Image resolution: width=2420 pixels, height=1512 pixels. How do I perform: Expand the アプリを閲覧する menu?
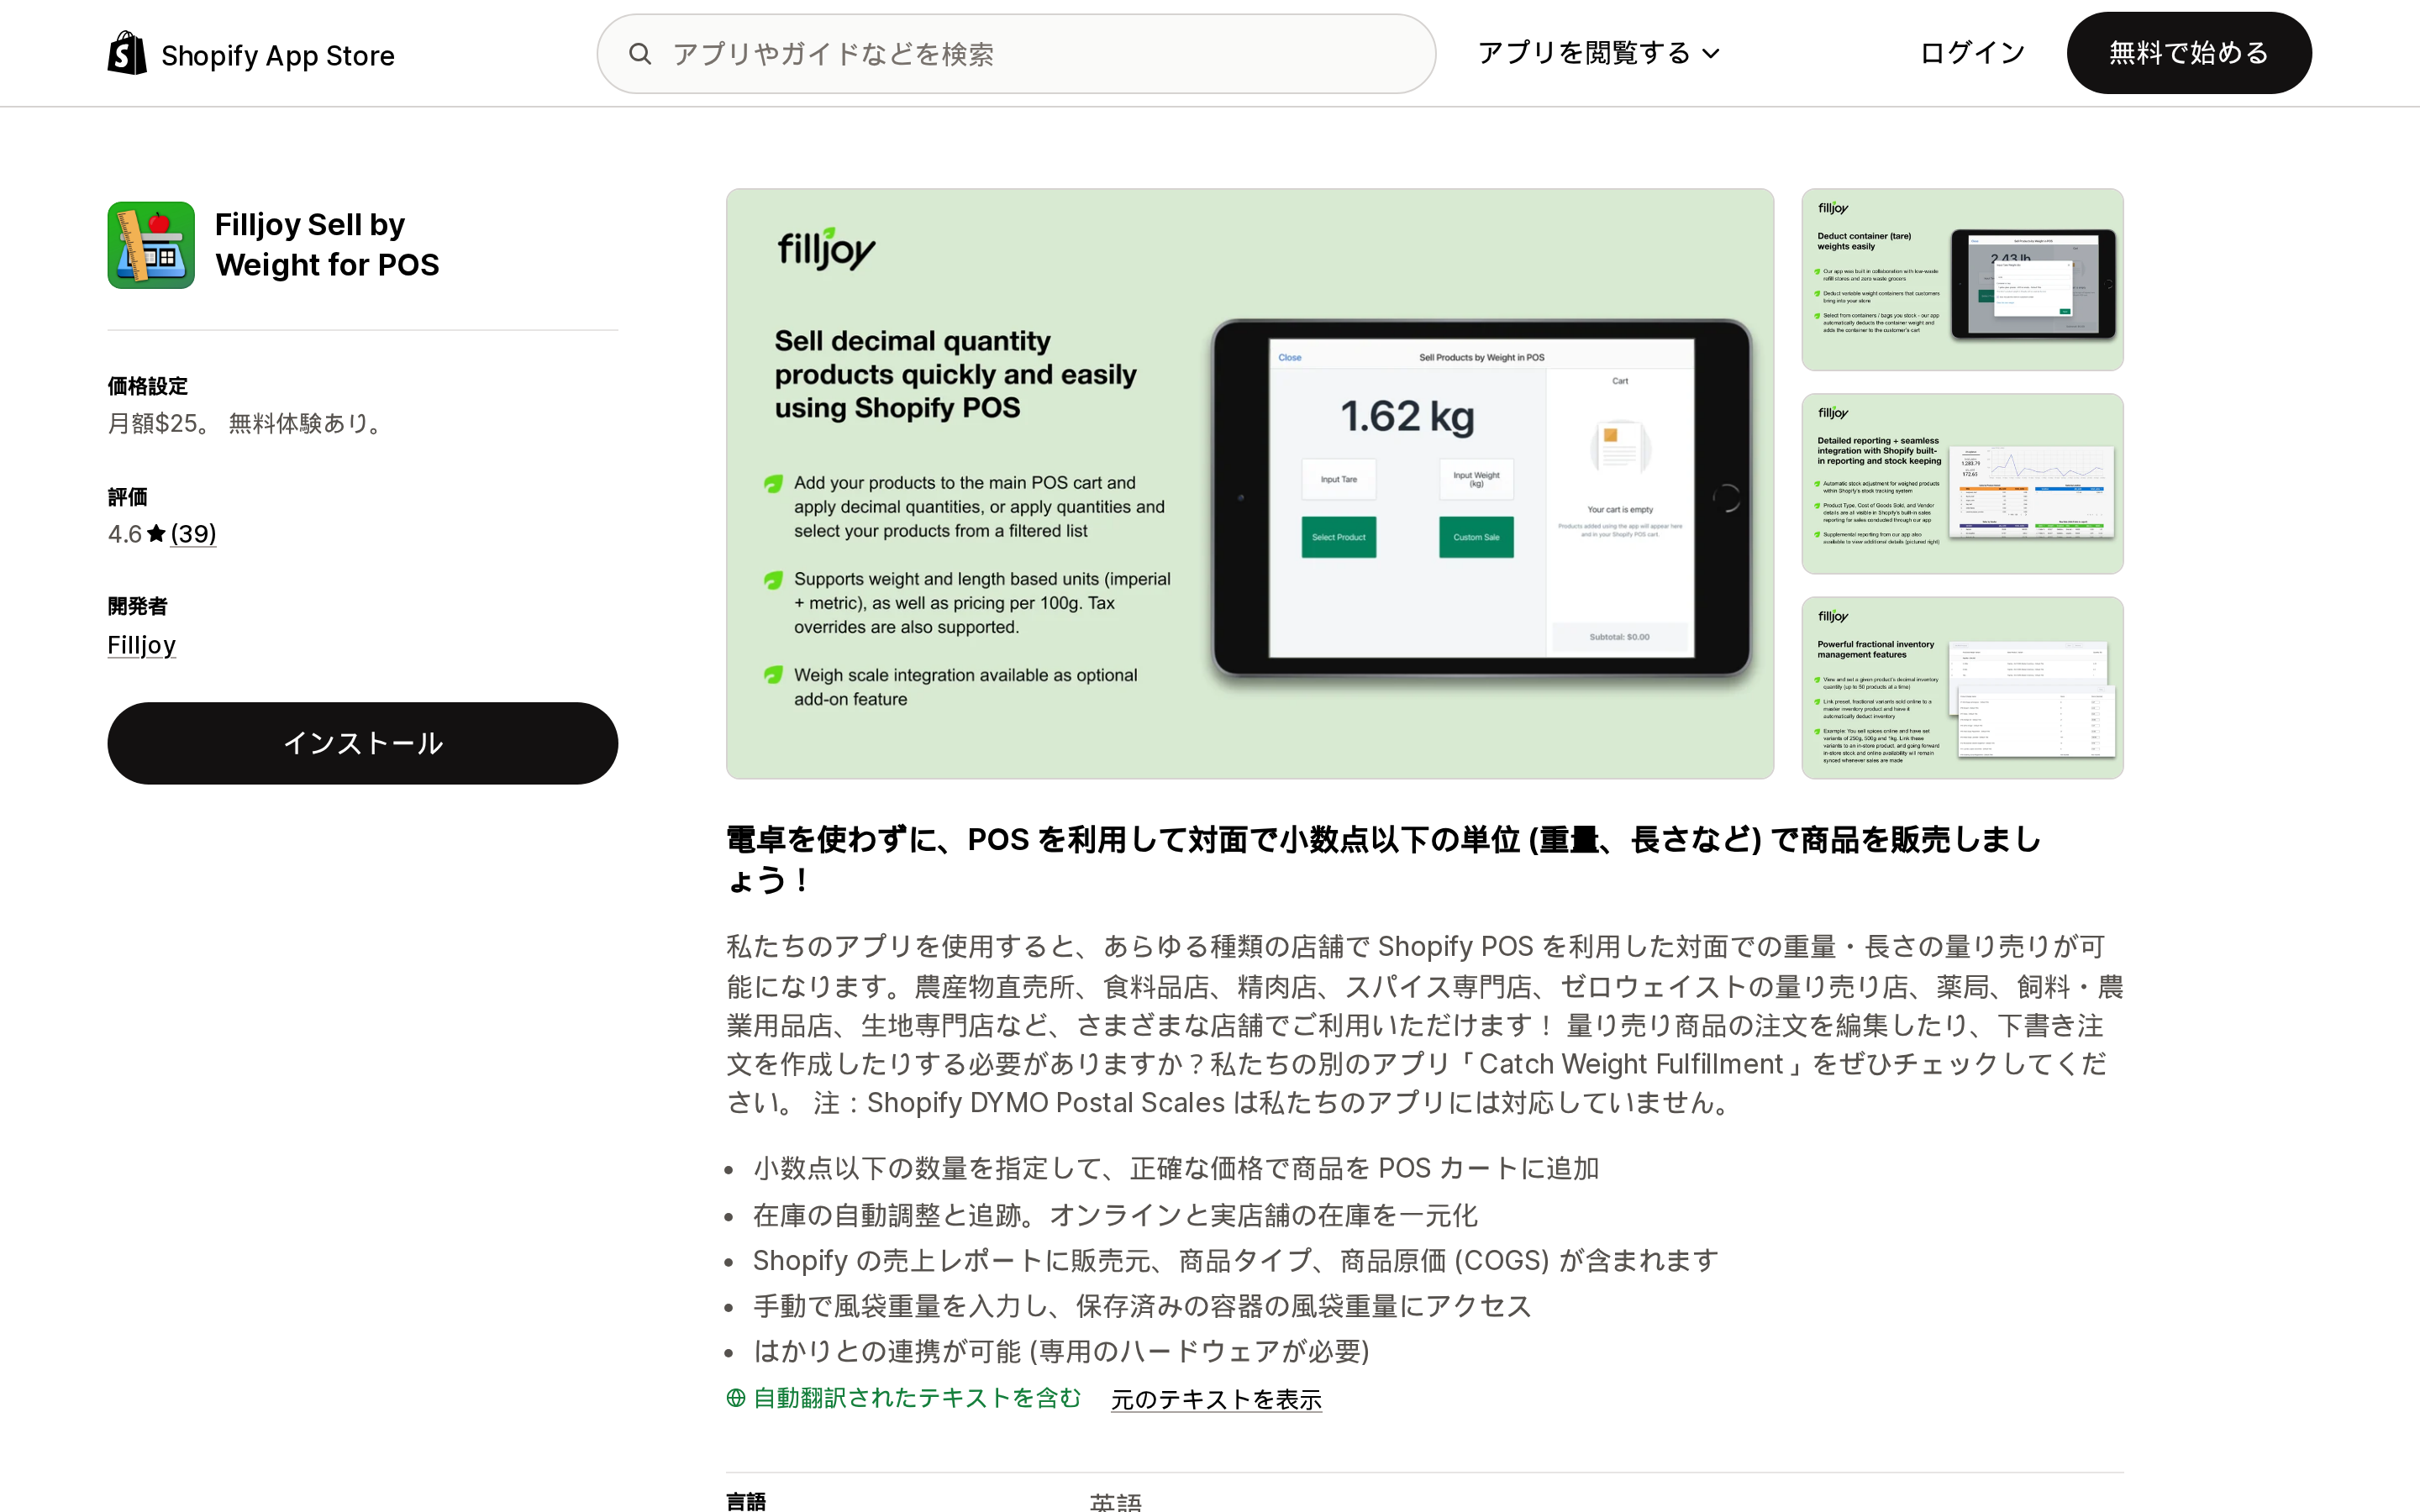1598,53
